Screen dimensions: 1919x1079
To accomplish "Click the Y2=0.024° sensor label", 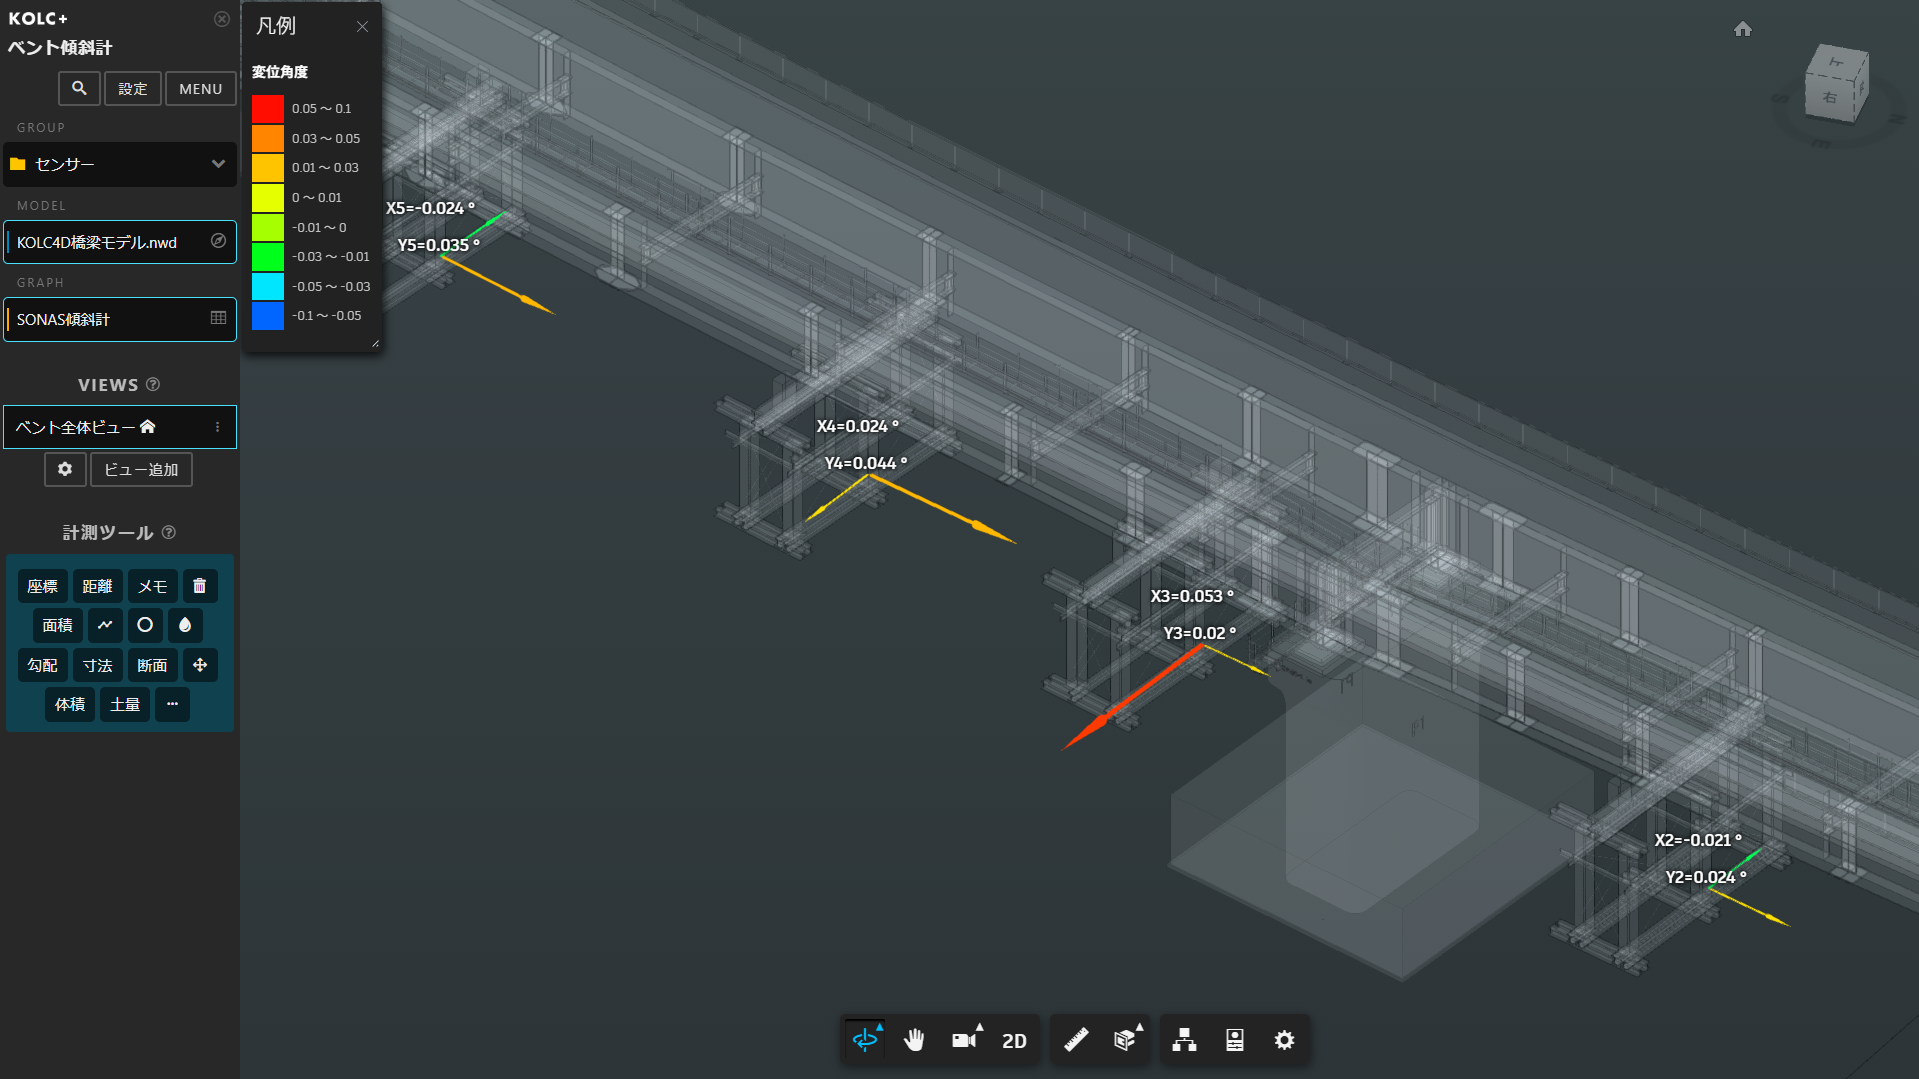I will coord(1706,877).
